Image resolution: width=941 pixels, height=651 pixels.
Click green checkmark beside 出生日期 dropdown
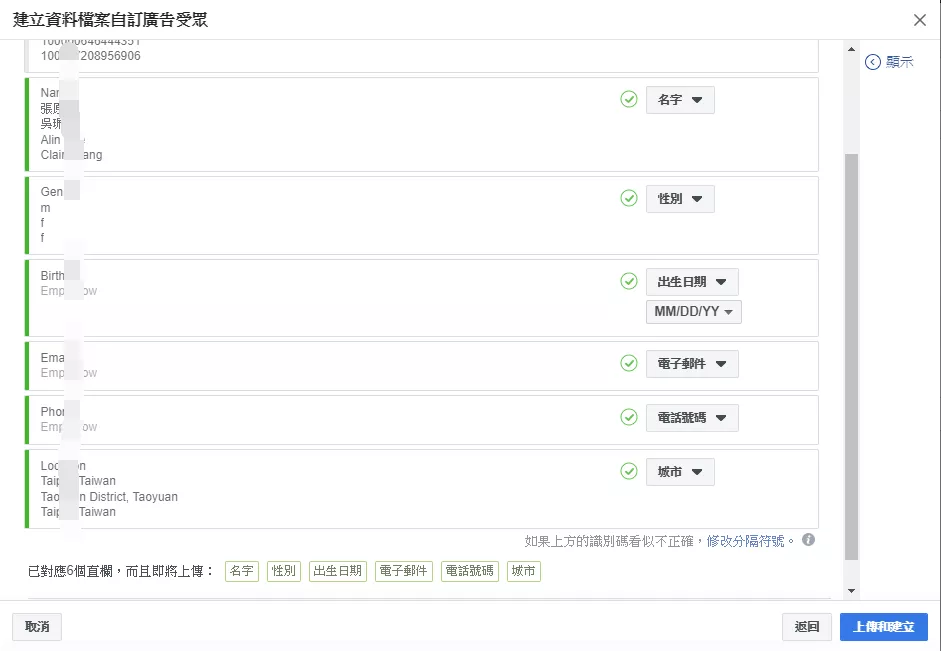[628, 281]
